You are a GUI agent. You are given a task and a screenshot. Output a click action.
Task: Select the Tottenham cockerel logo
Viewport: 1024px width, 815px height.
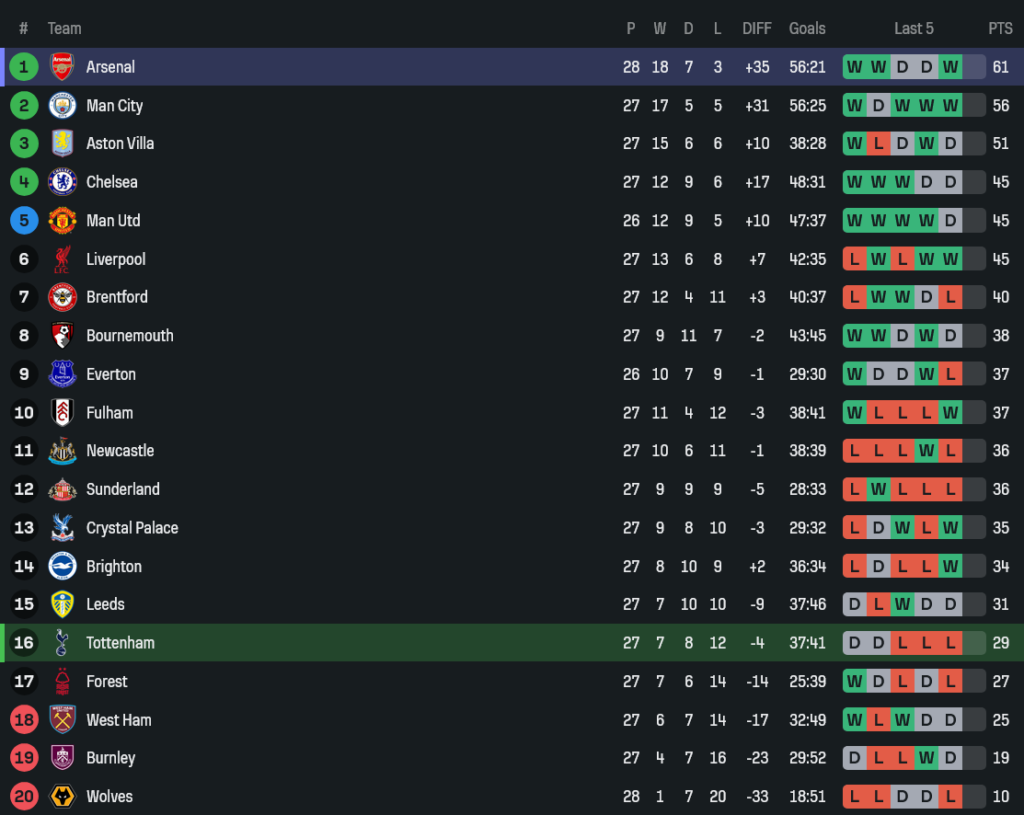62,643
